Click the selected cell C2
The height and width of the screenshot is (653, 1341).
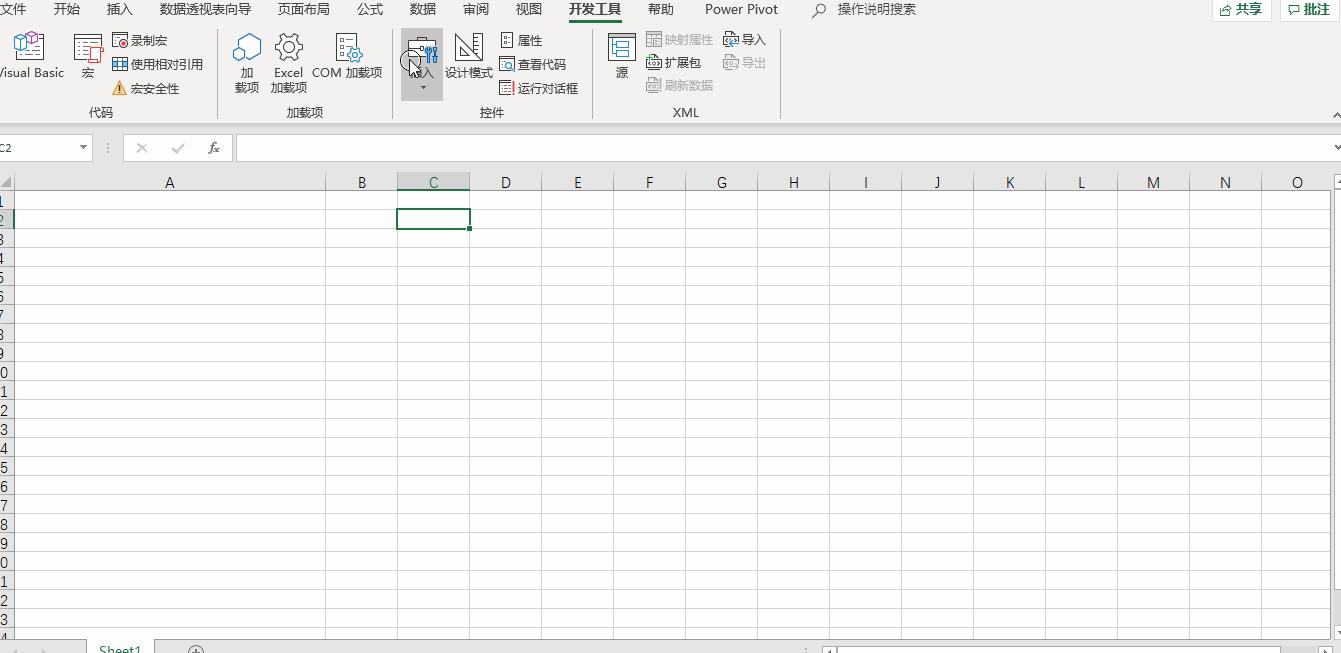(433, 219)
